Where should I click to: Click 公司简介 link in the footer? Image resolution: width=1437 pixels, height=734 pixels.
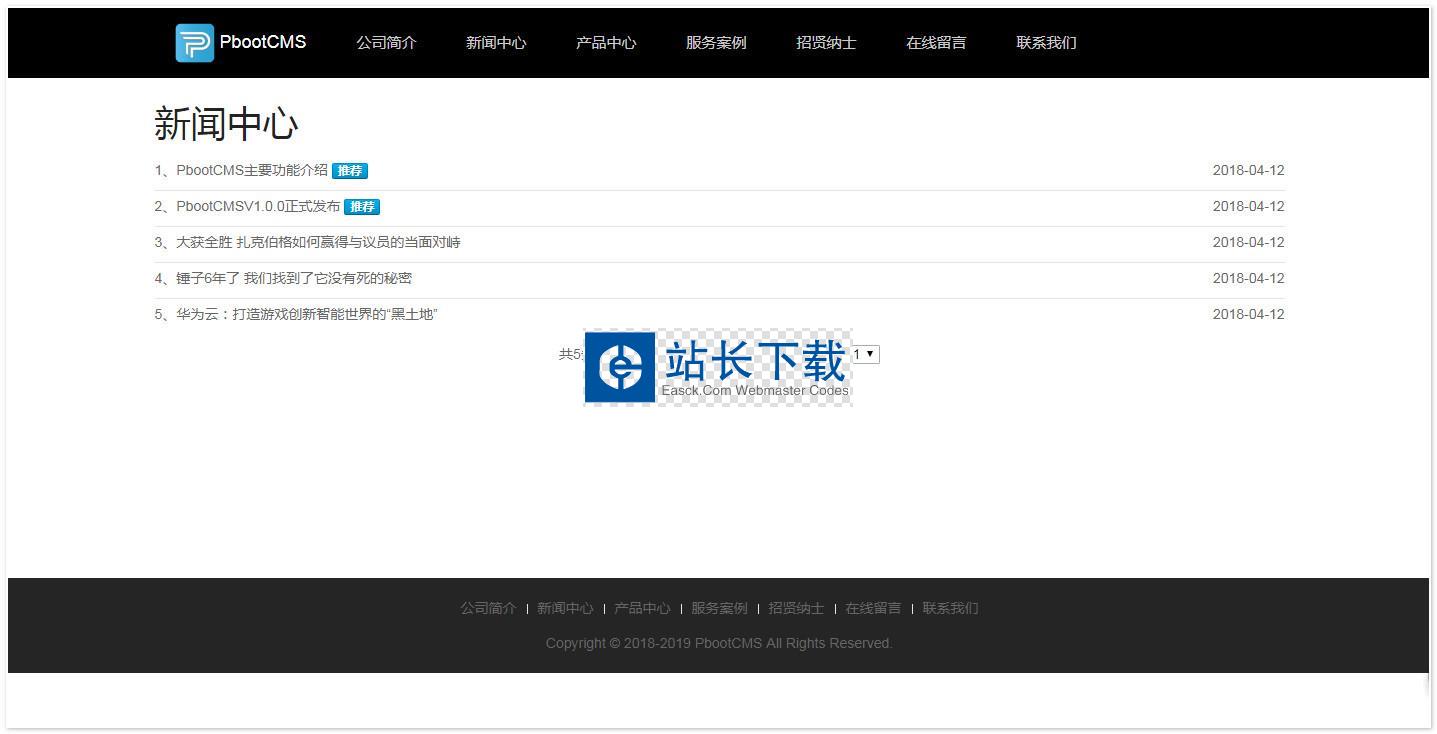(x=488, y=608)
